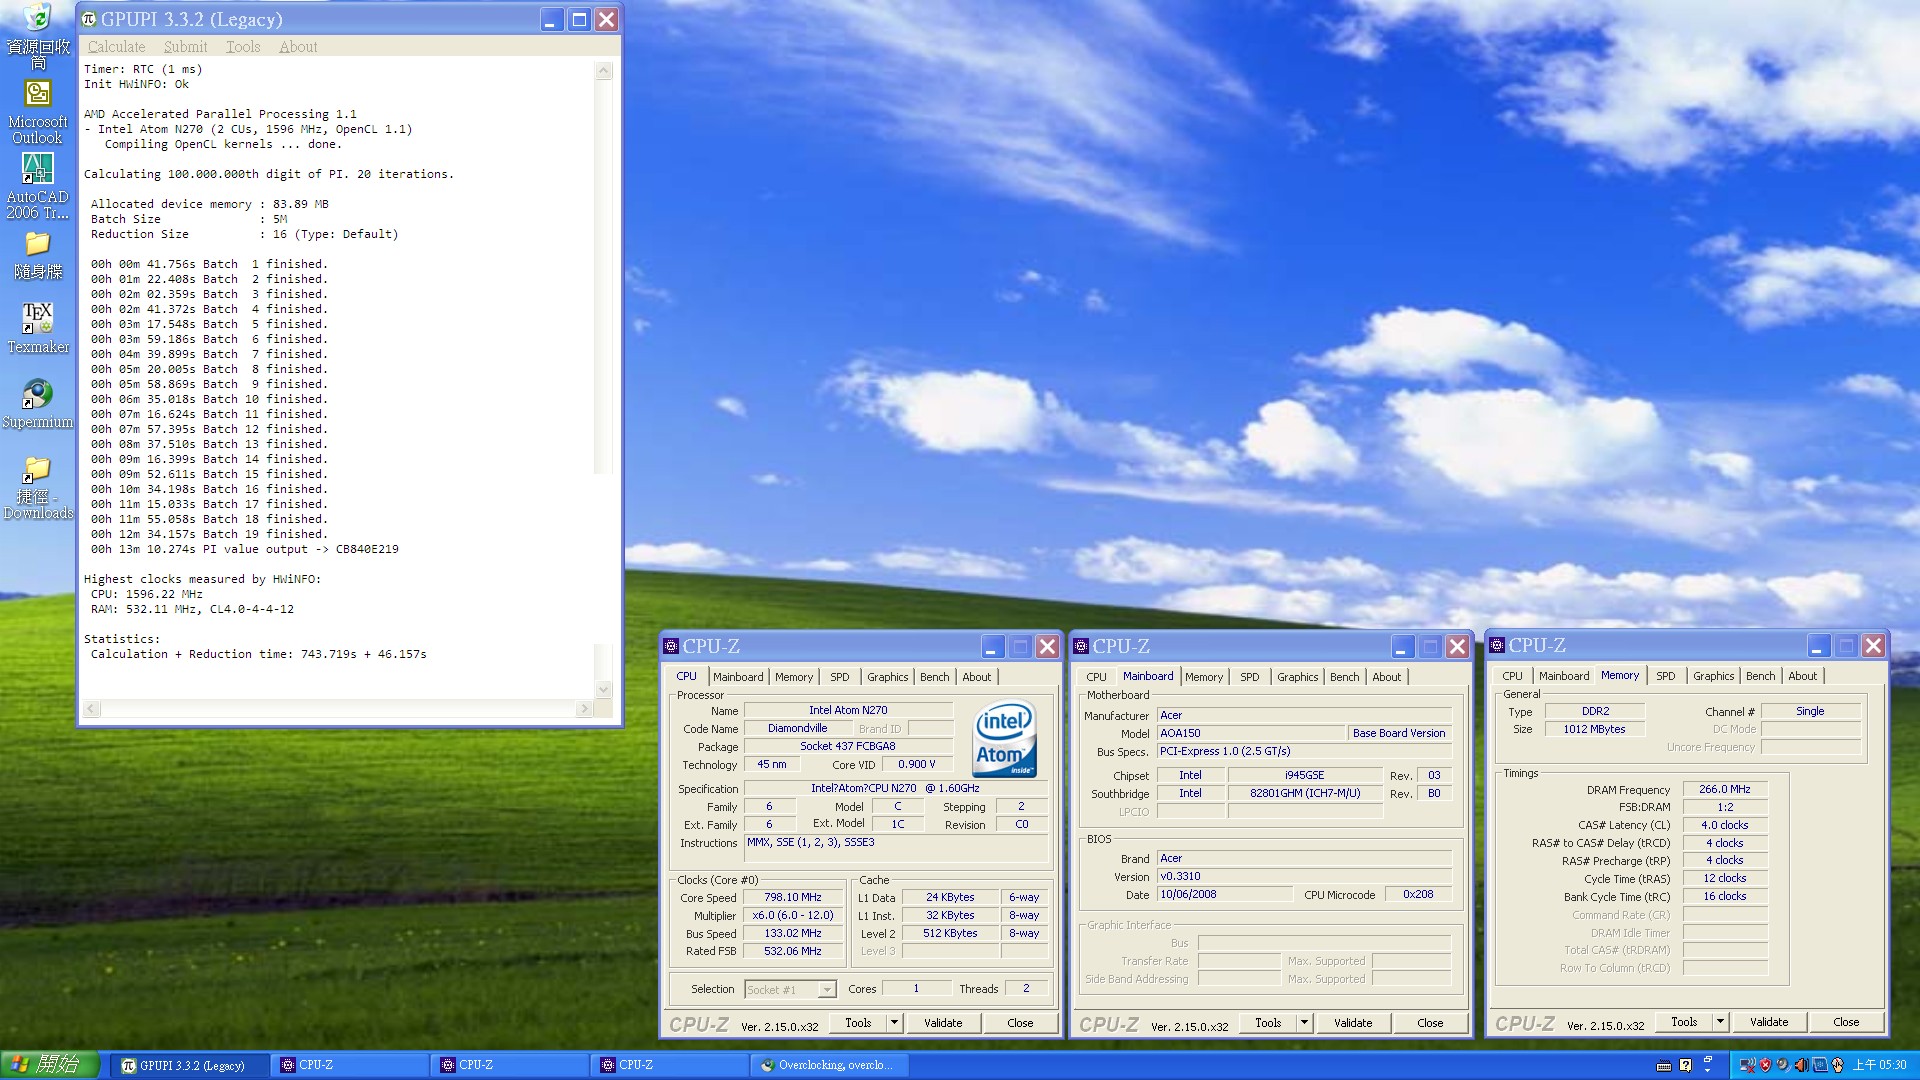This screenshot has width=1920, height=1080.
Task: Switch to SPD tab in CPU window
Action: tap(839, 677)
